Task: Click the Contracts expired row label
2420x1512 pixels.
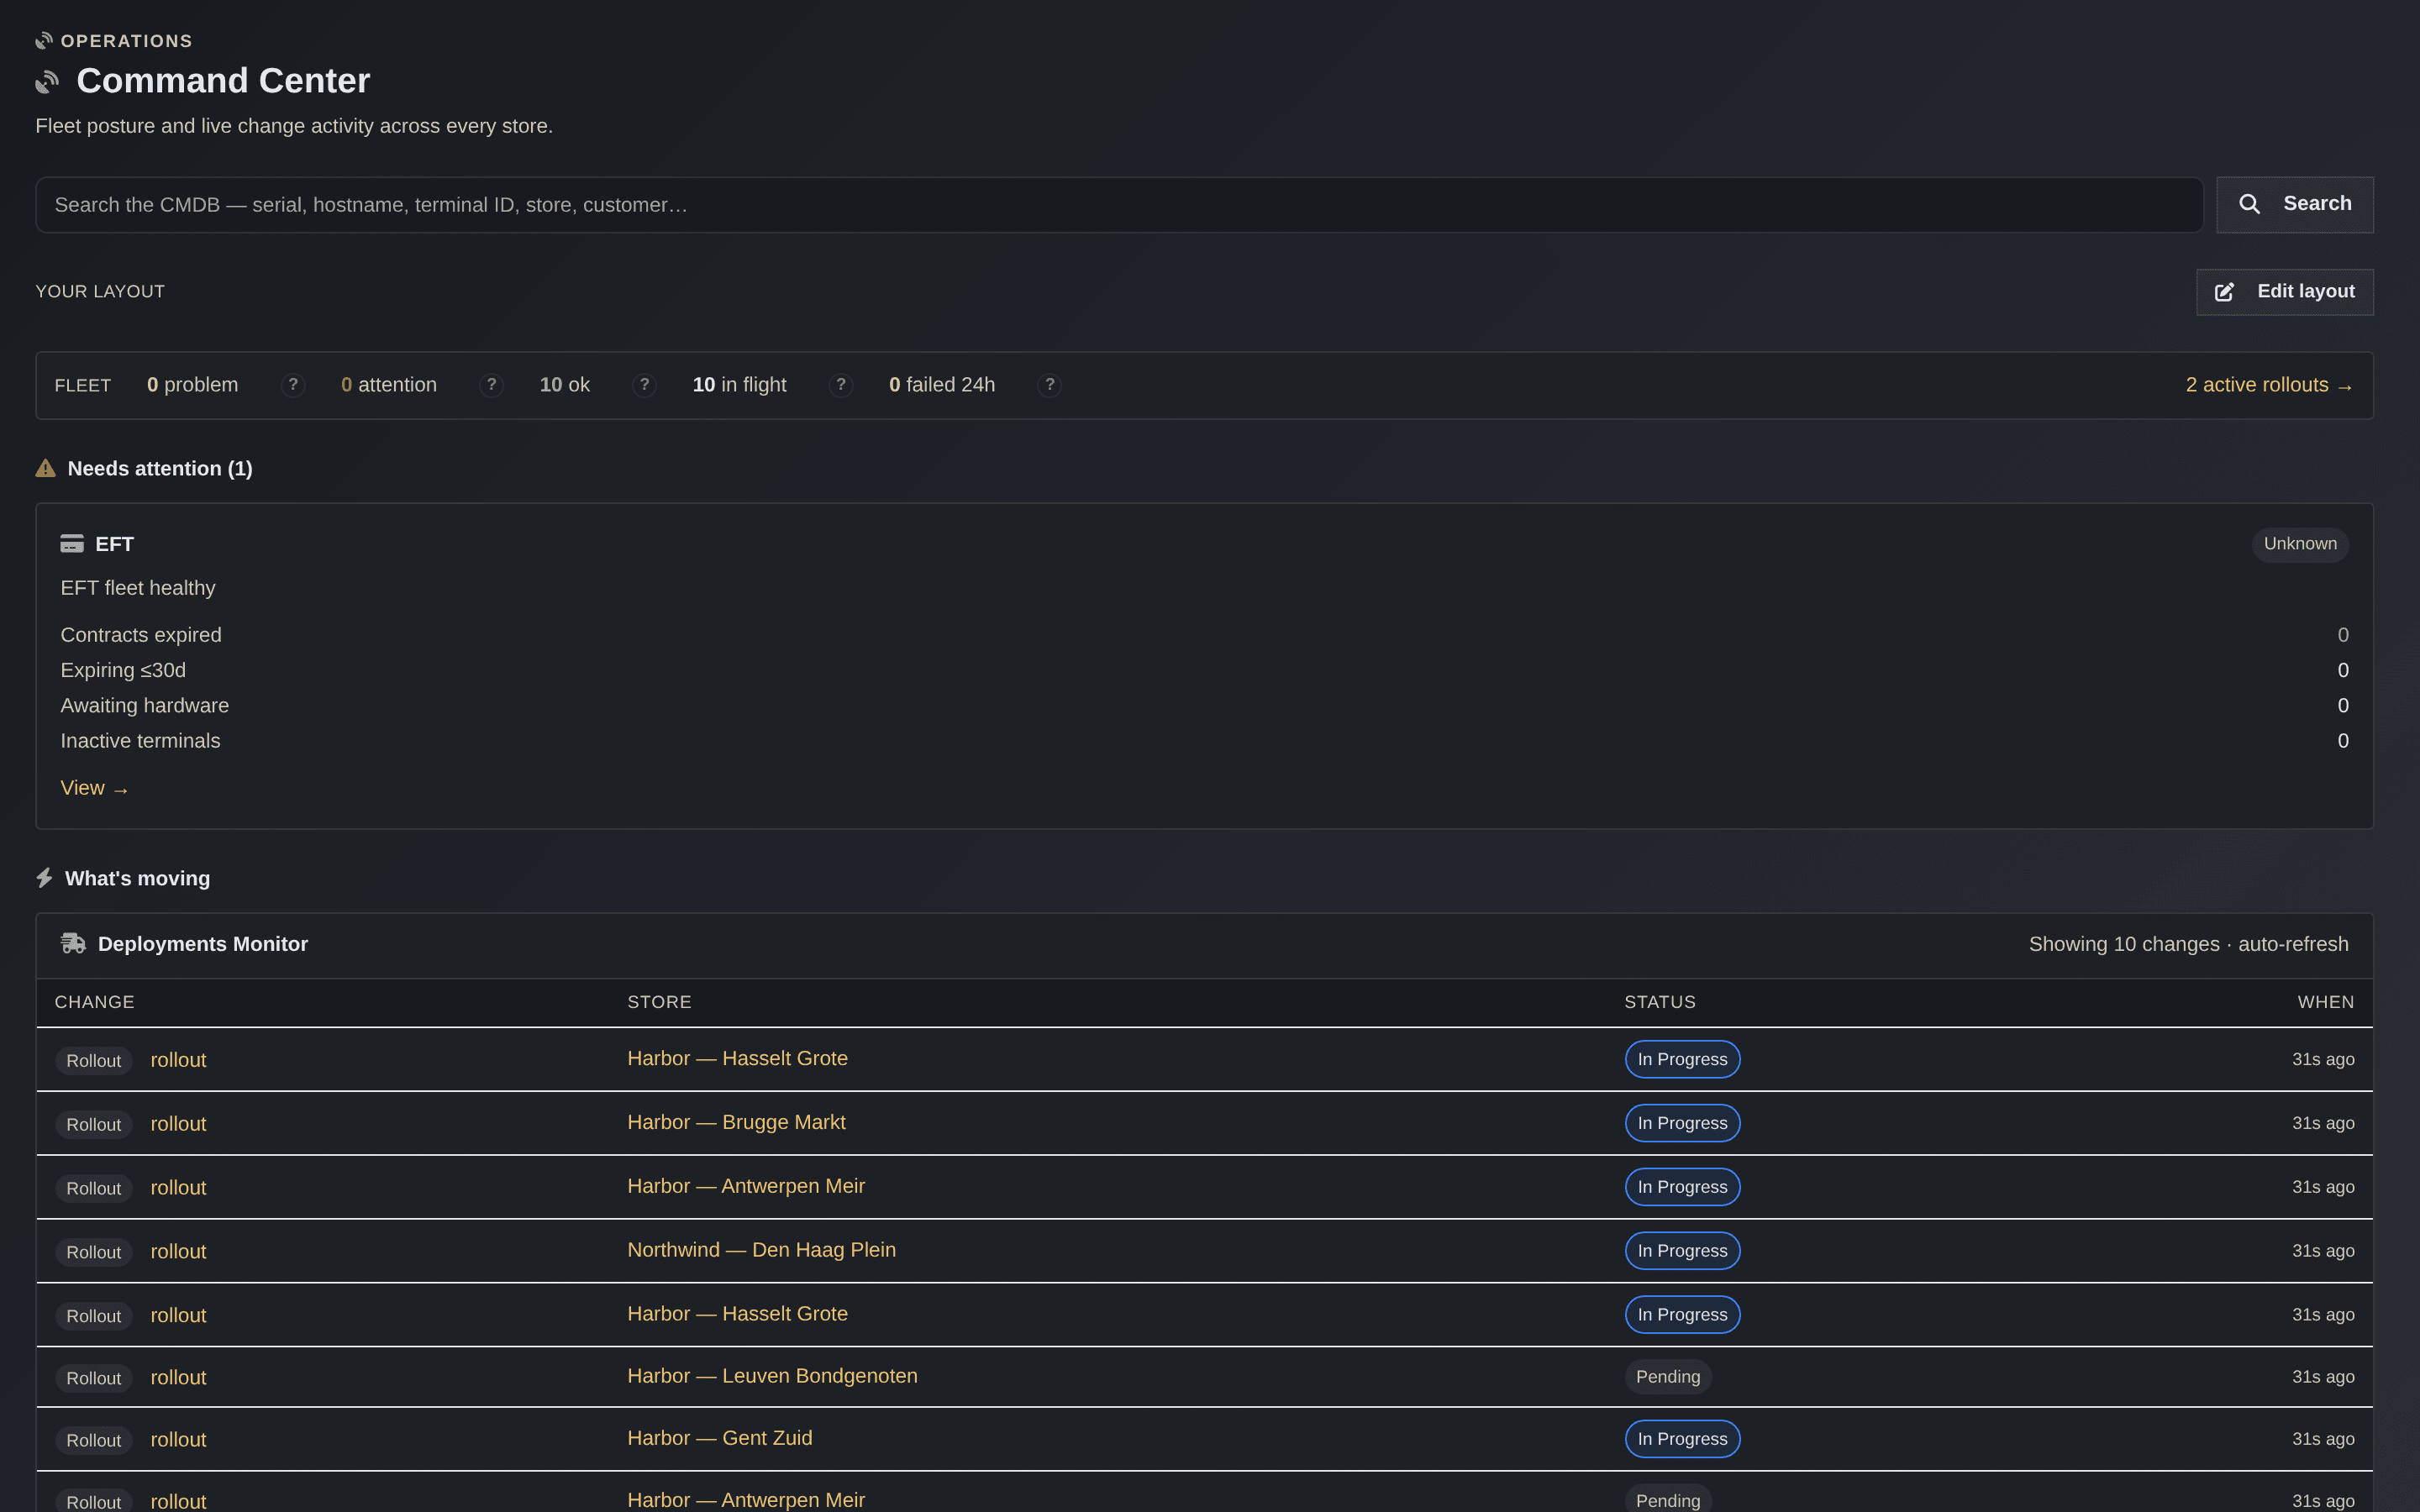Action: pyautogui.click(x=141, y=635)
